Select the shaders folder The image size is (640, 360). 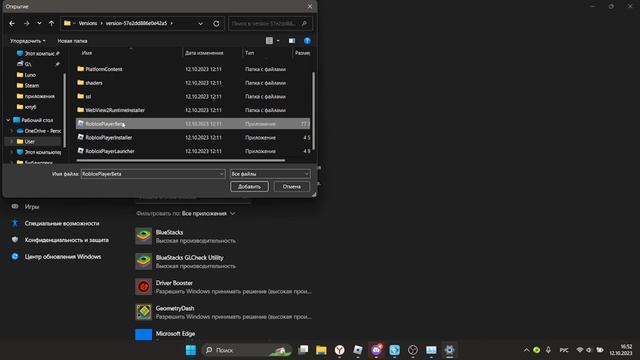click(193, 83)
